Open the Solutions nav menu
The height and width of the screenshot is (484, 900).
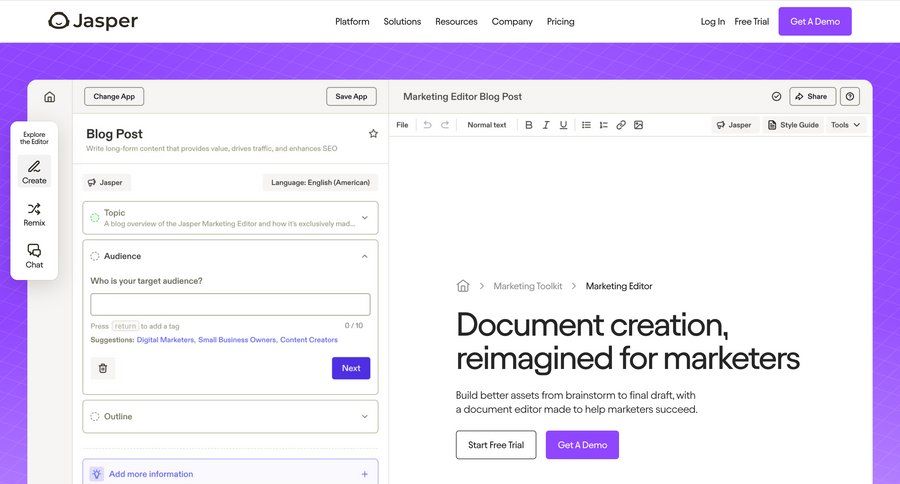coord(402,21)
